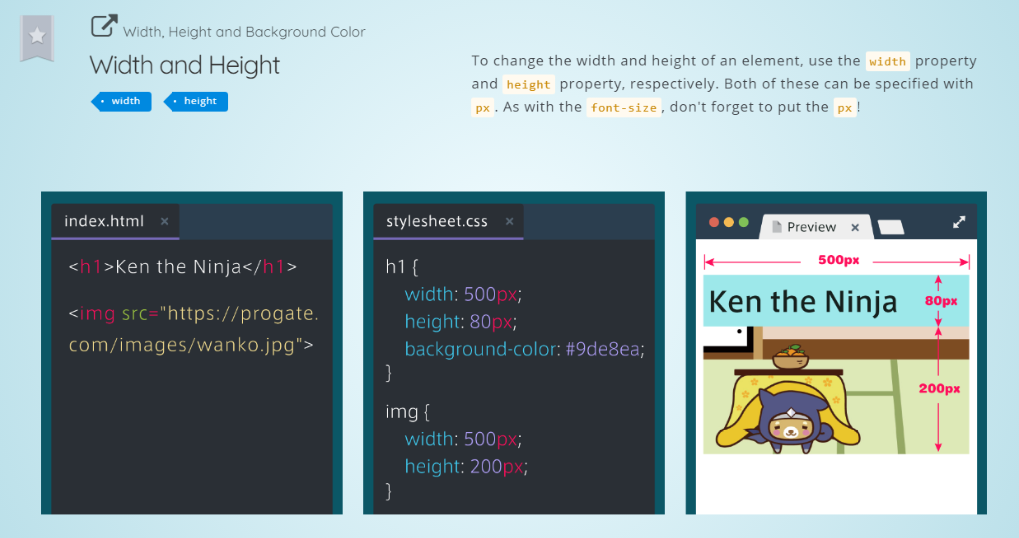Click the bookmark star icon
The width and height of the screenshot is (1019, 538).
37,36
